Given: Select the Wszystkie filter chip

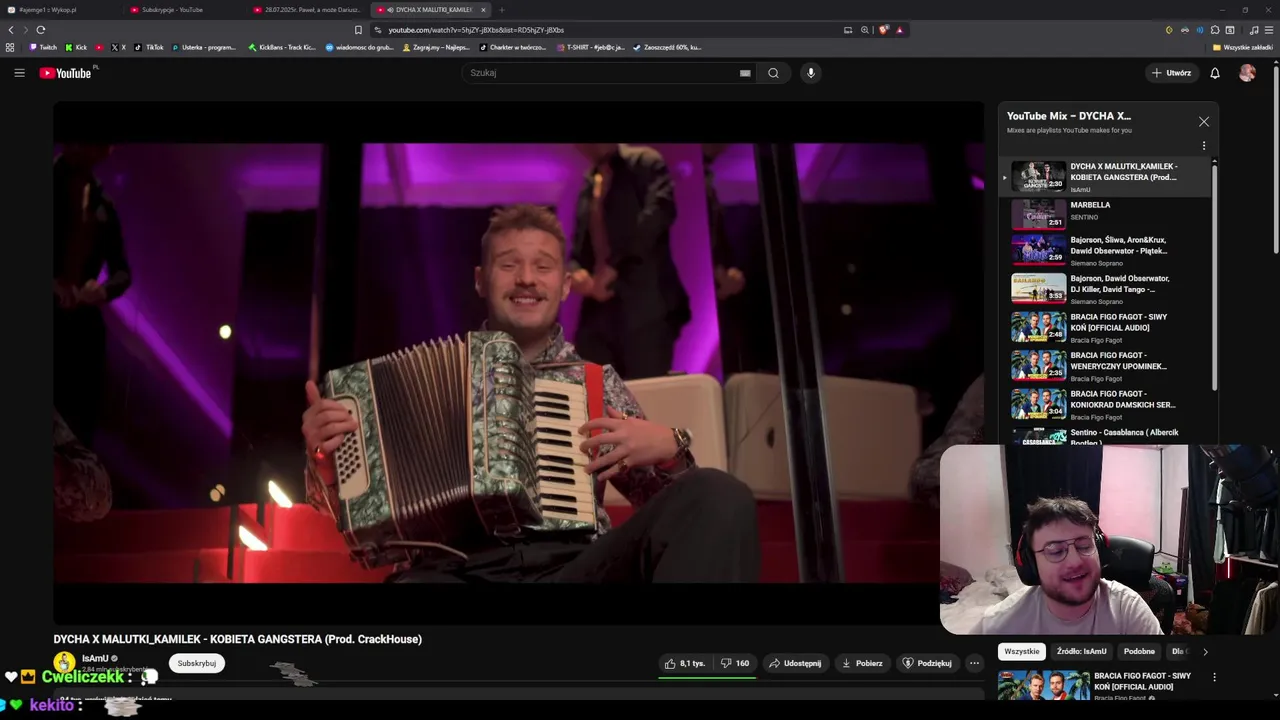Looking at the screenshot, I should 1021,651.
